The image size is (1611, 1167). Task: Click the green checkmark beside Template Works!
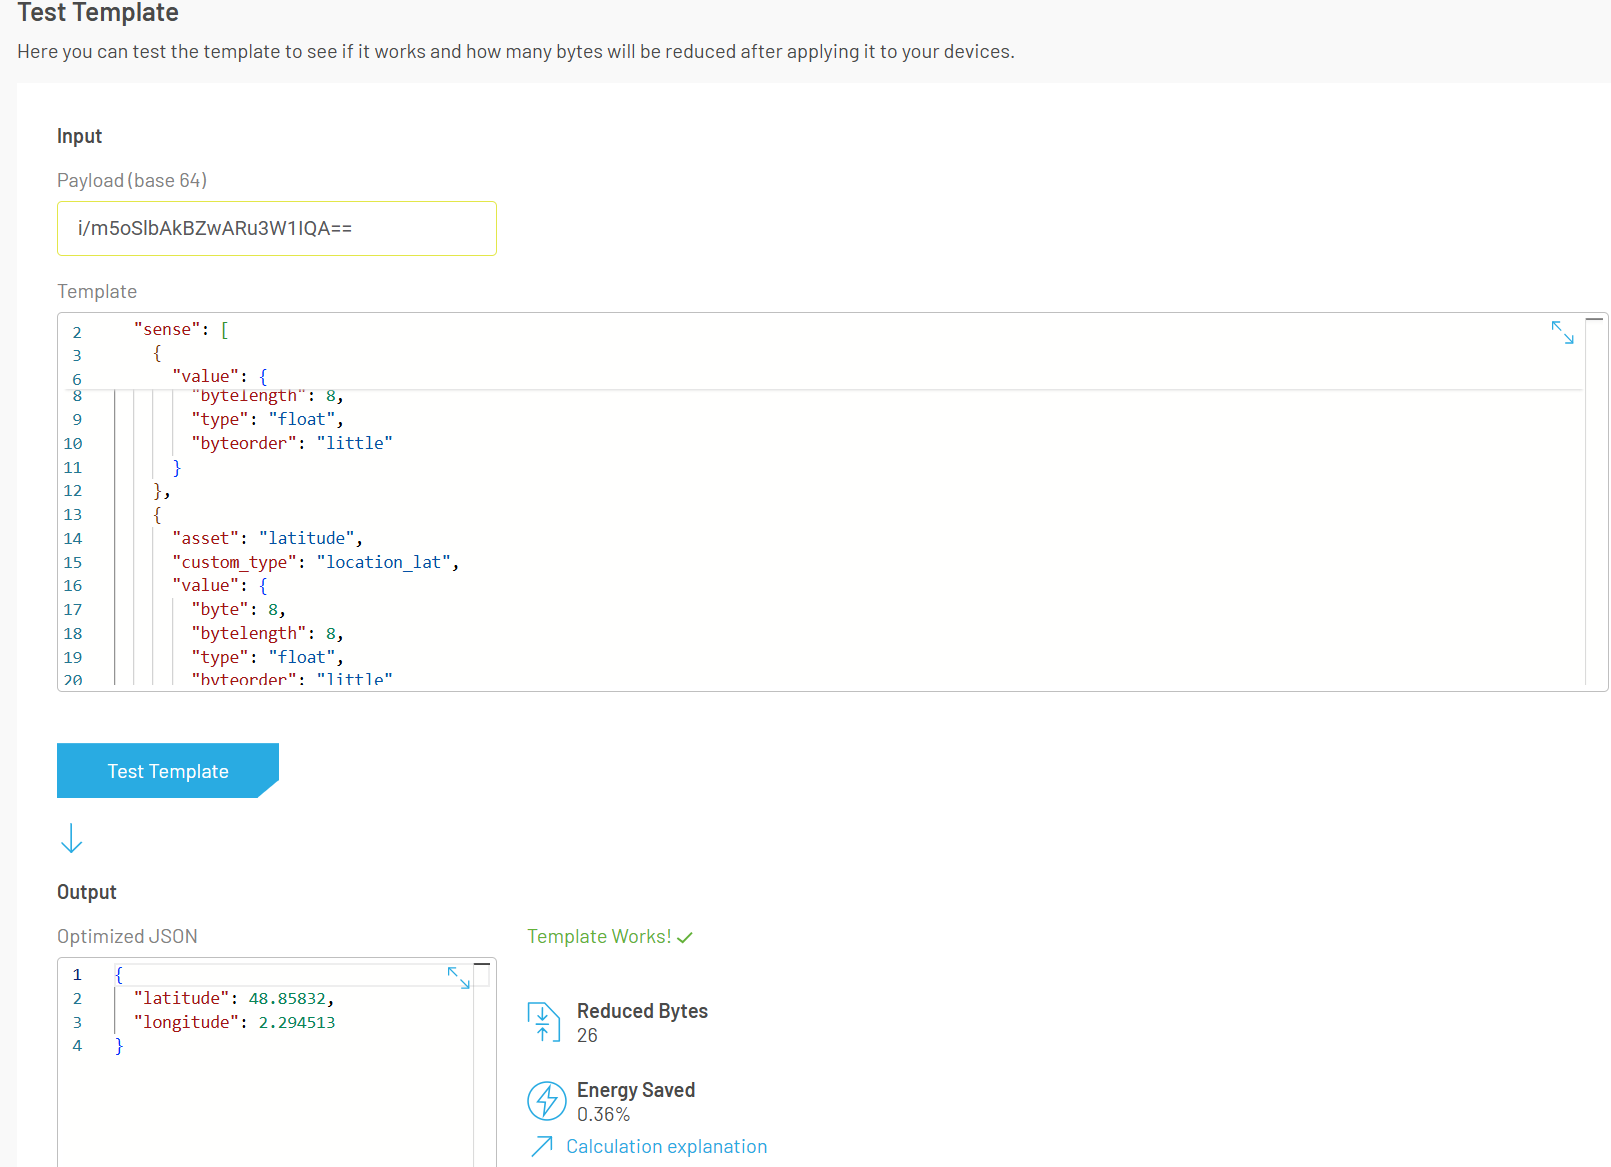click(x=684, y=936)
